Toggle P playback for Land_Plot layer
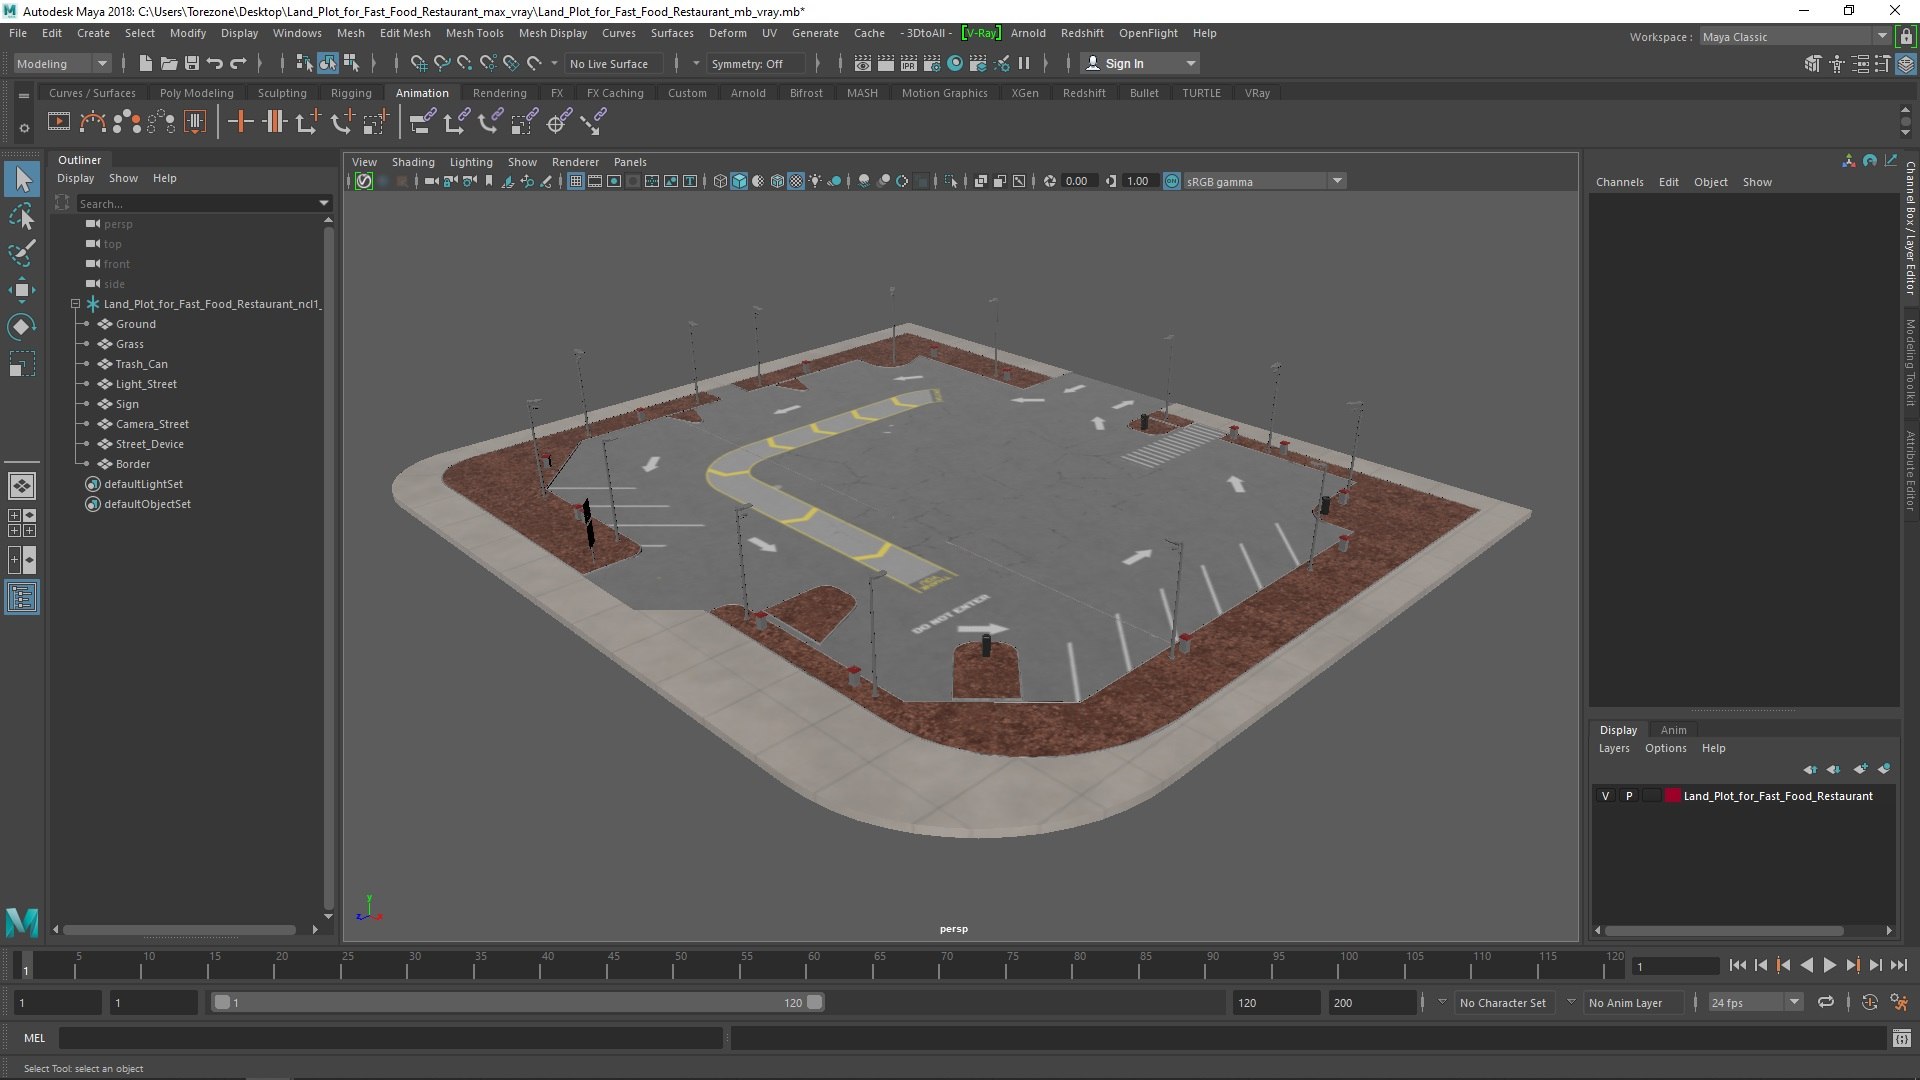 point(1629,796)
